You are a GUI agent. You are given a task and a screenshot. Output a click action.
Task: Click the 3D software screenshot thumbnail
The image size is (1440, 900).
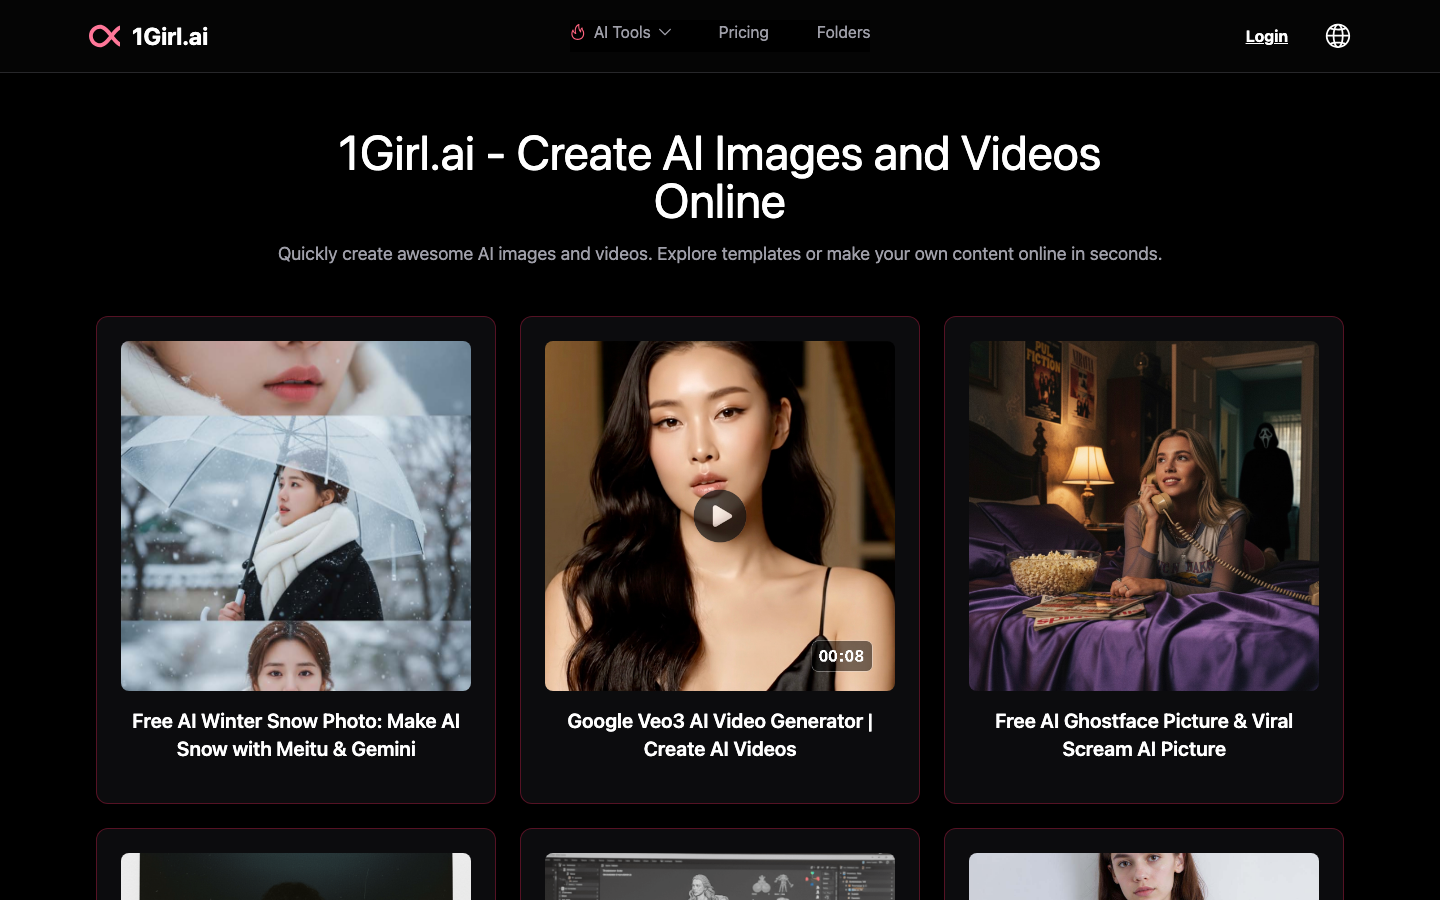tap(720, 876)
